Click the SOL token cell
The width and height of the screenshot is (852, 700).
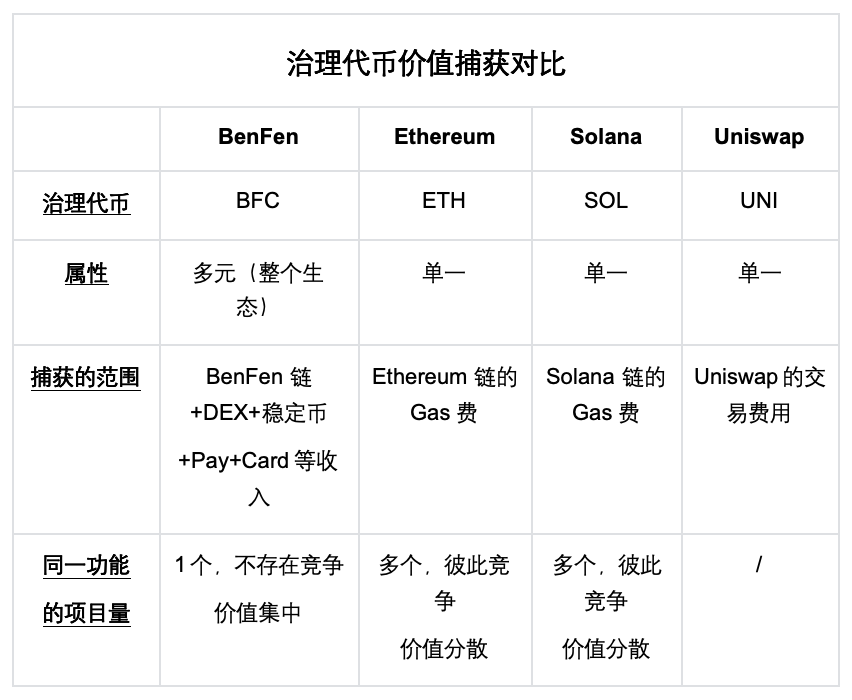[x=606, y=201]
